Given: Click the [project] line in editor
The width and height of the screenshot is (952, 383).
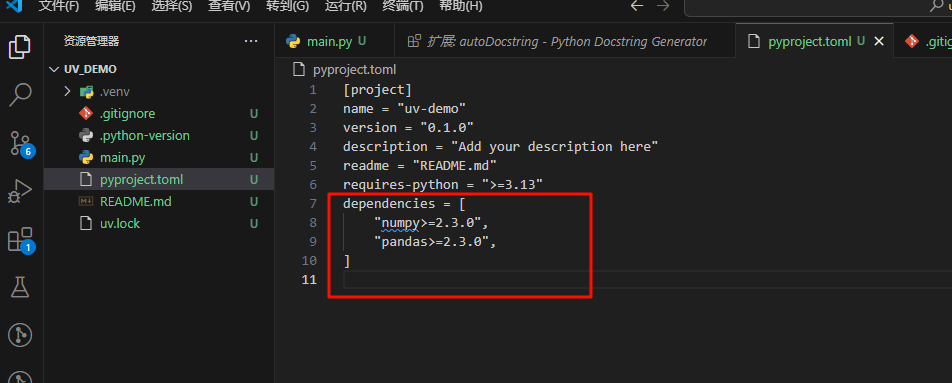Looking at the screenshot, I should point(378,90).
